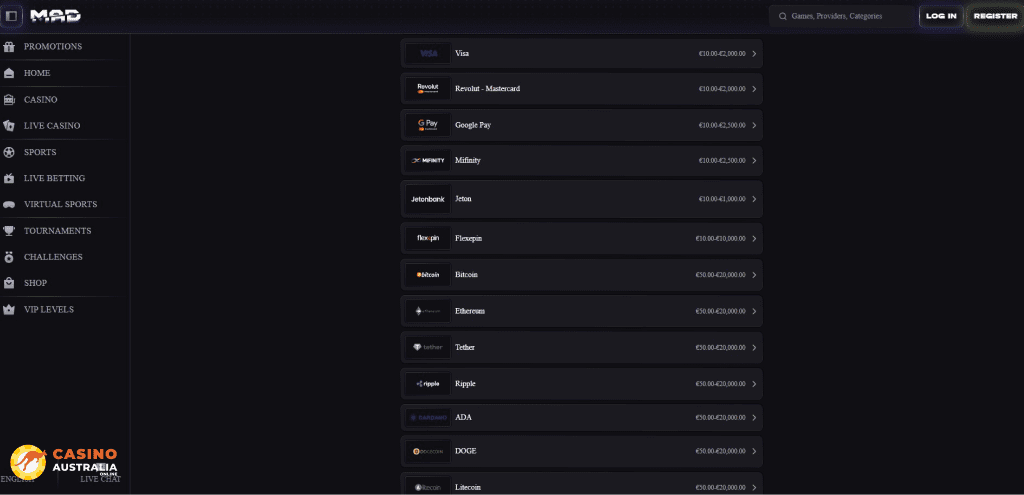Expand the Google Pay row chevron
The width and height of the screenshot is (1024, 495).
(x=754, y=125)
